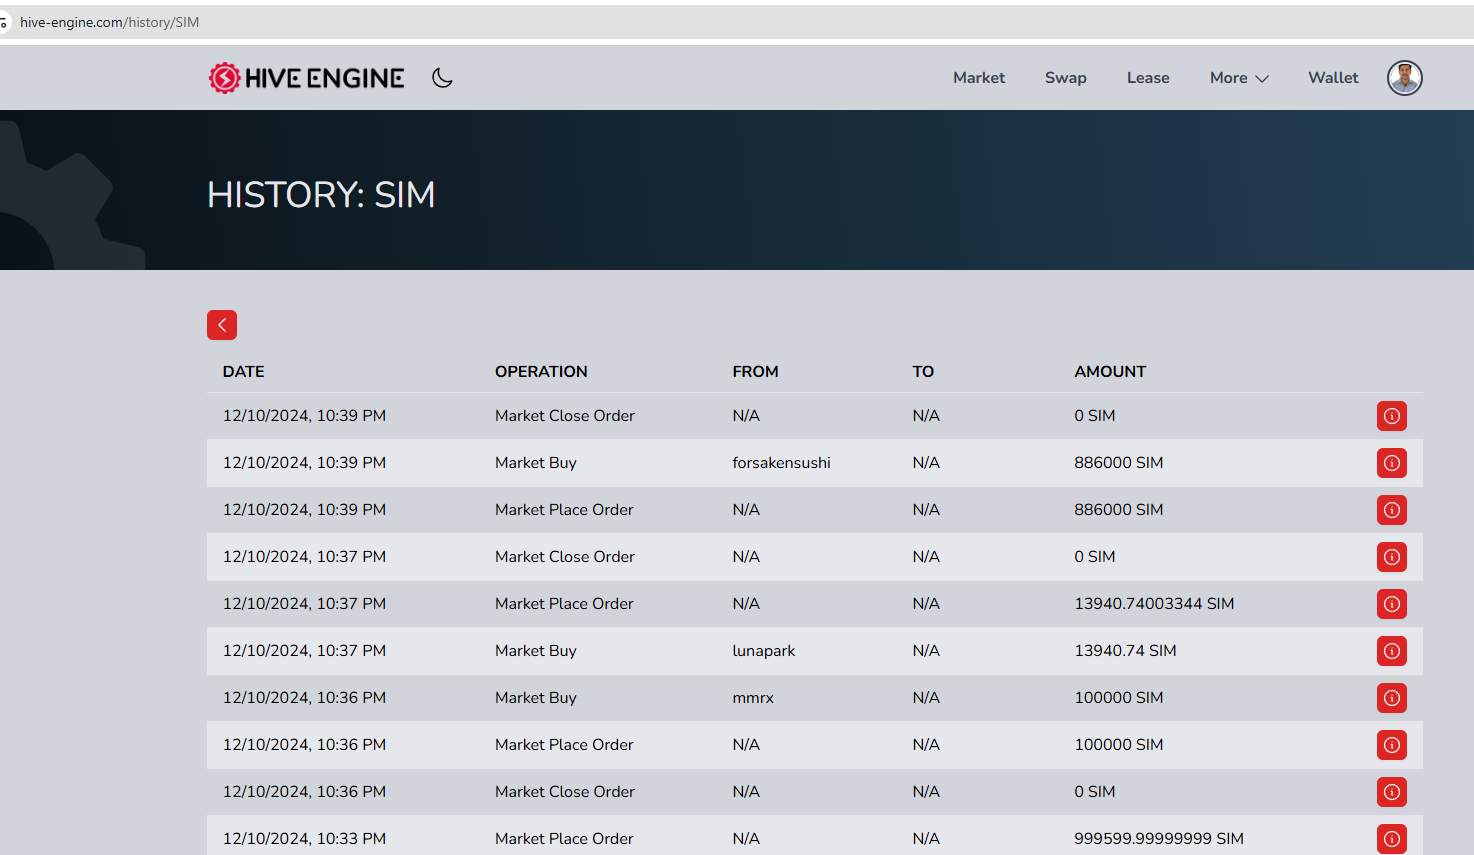Viewport: 1474px width, 855px height.
Task: Click the 13940.74003344 SIM amount
Action: click(x=1154, y=604)
